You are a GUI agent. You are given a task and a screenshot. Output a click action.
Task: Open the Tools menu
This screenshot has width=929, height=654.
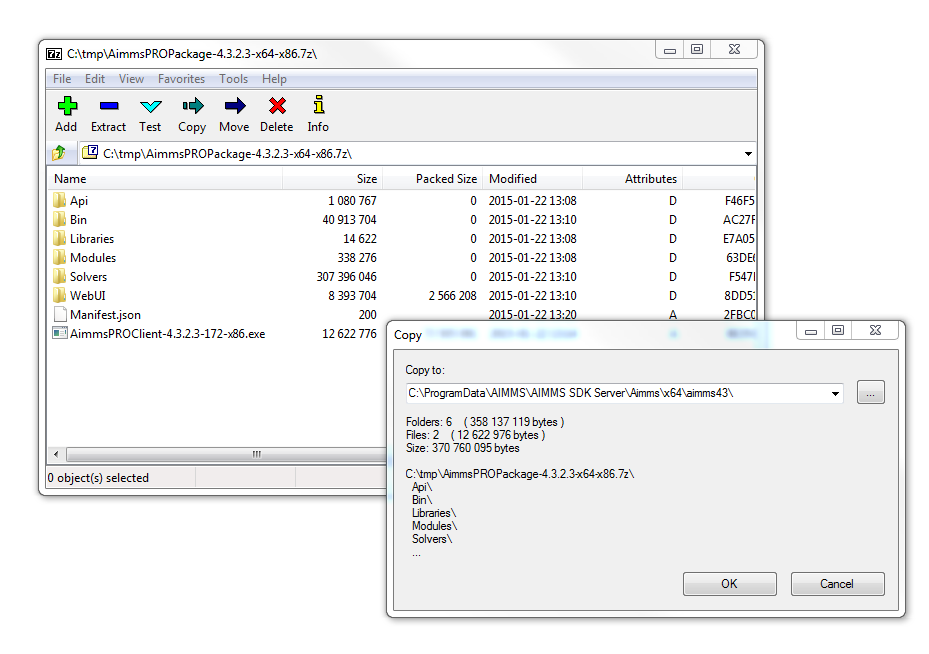pyautogui.click(x=233, y=79)
